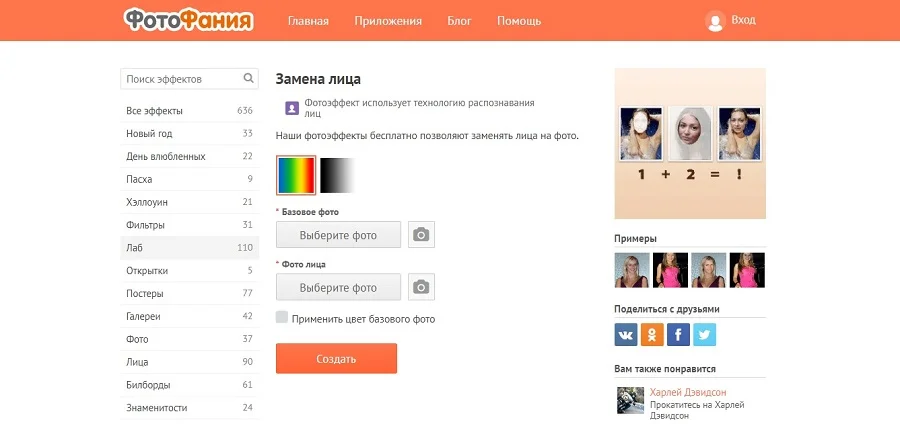
Task: Click the search magnifier icon
Action: coord(249,78)
